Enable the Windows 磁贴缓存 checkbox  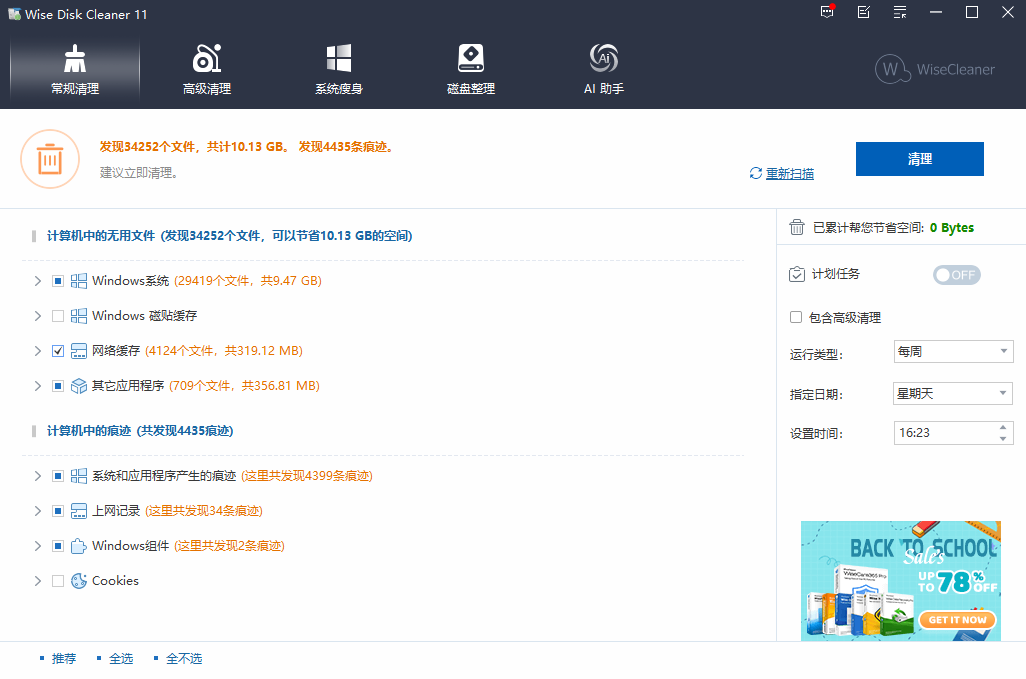click(x=57, y=315)
